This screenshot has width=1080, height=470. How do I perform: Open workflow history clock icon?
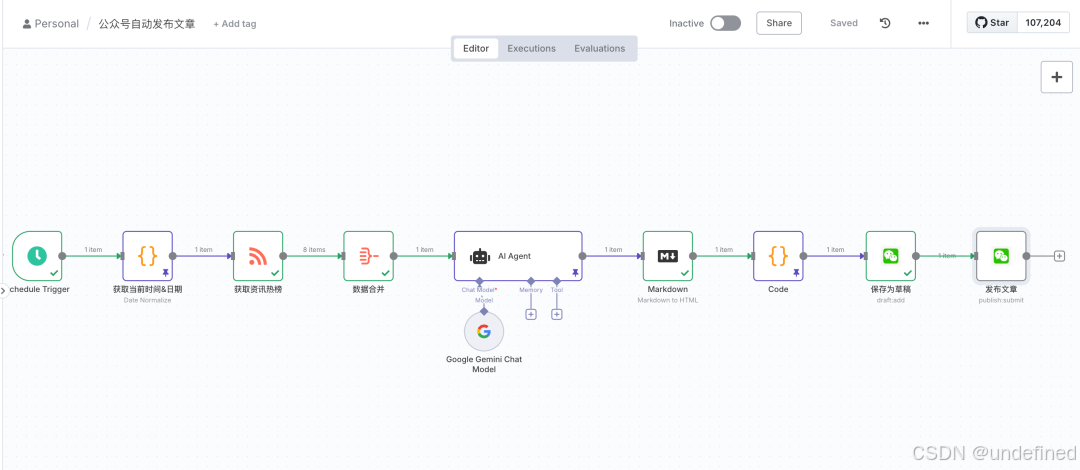(x=885, y=23)
